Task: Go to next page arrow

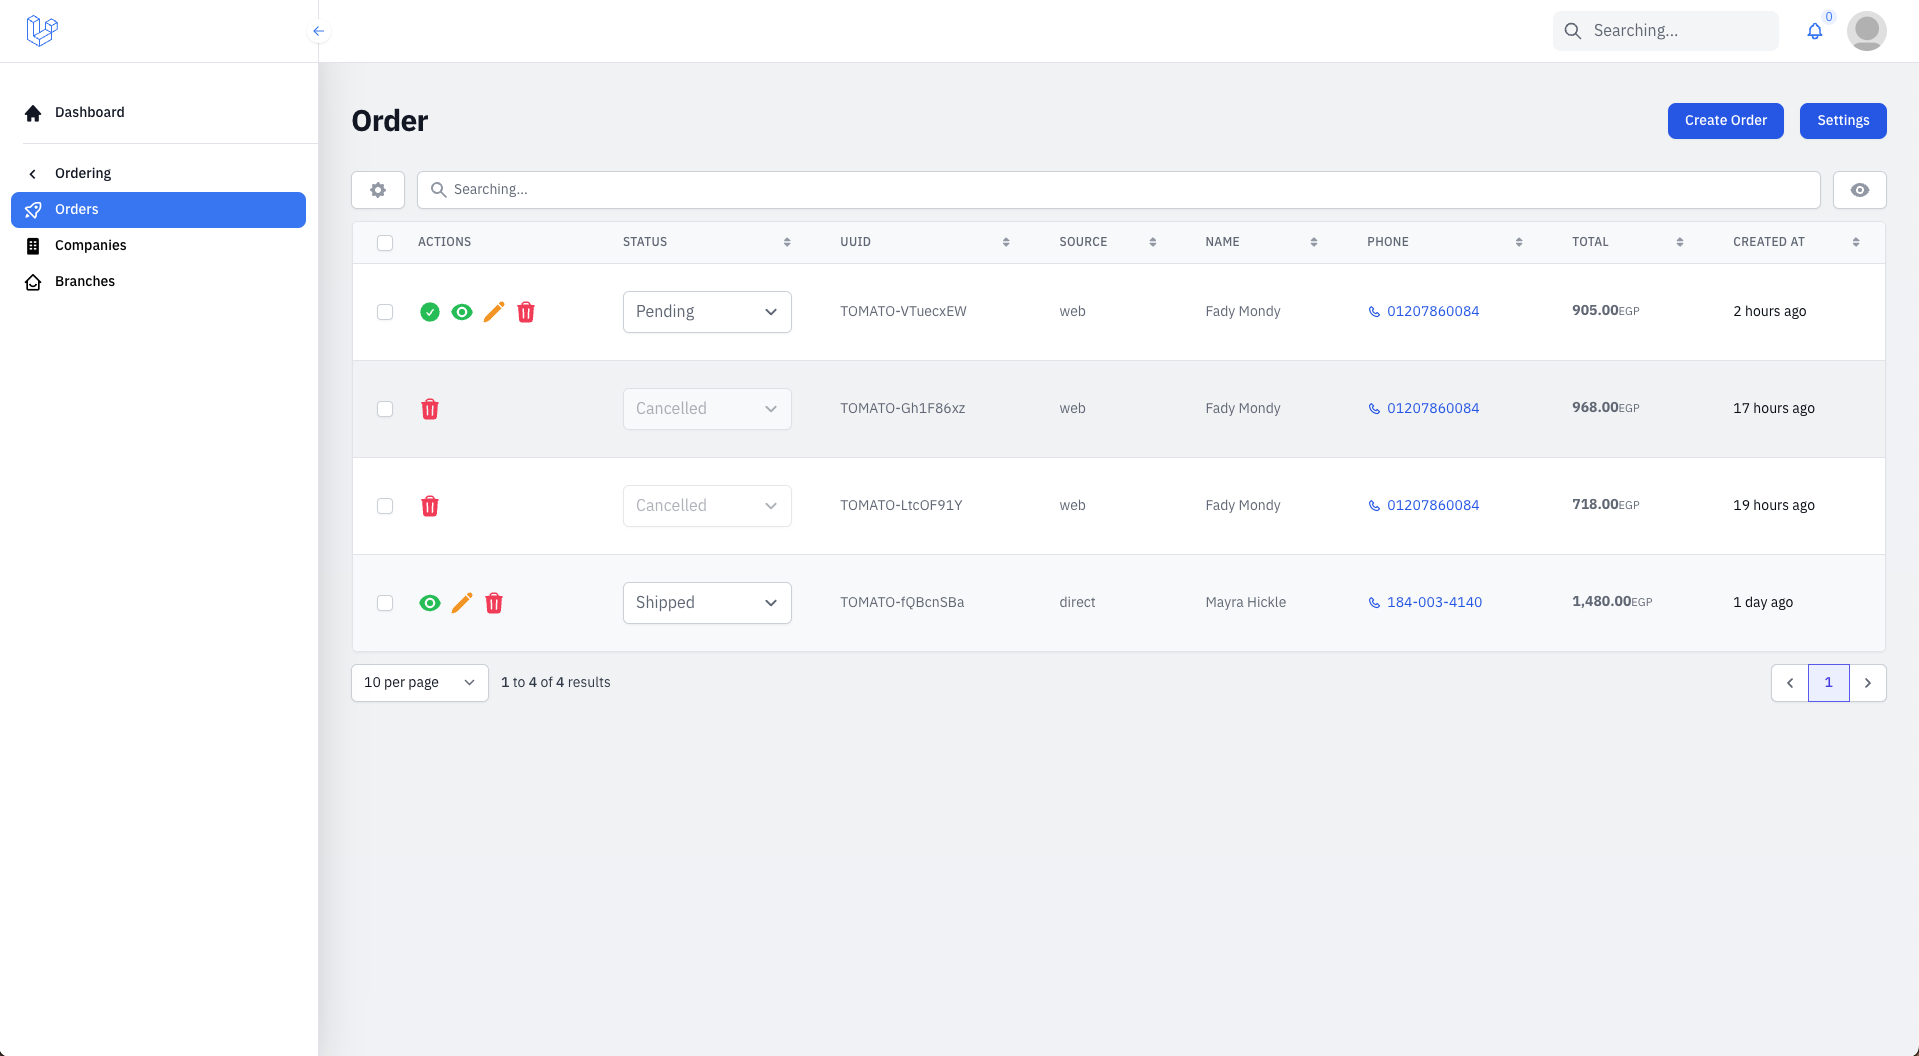Action: coord(1868,683)
